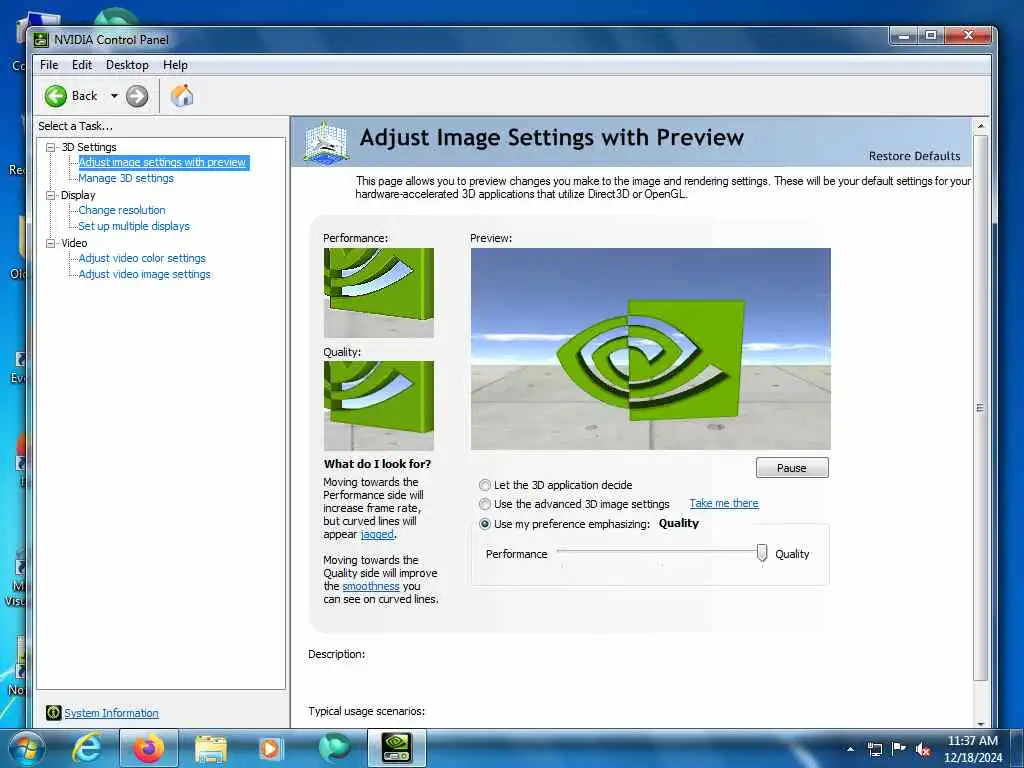Pause the 3D preview animation

coord(792,468)
